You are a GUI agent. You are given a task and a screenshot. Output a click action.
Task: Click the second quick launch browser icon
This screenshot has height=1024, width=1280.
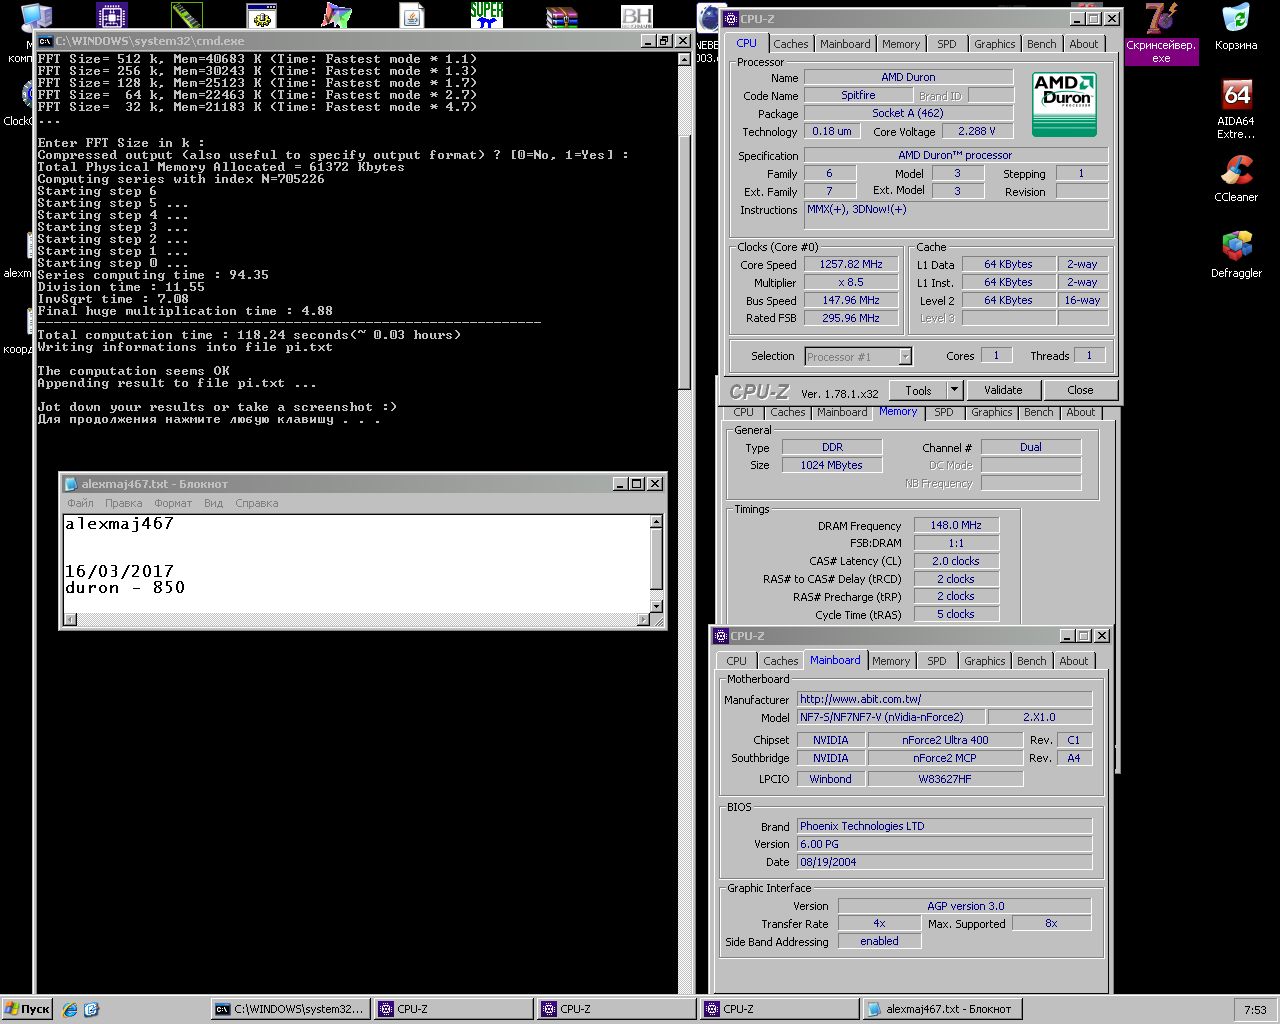(91, 1009)
